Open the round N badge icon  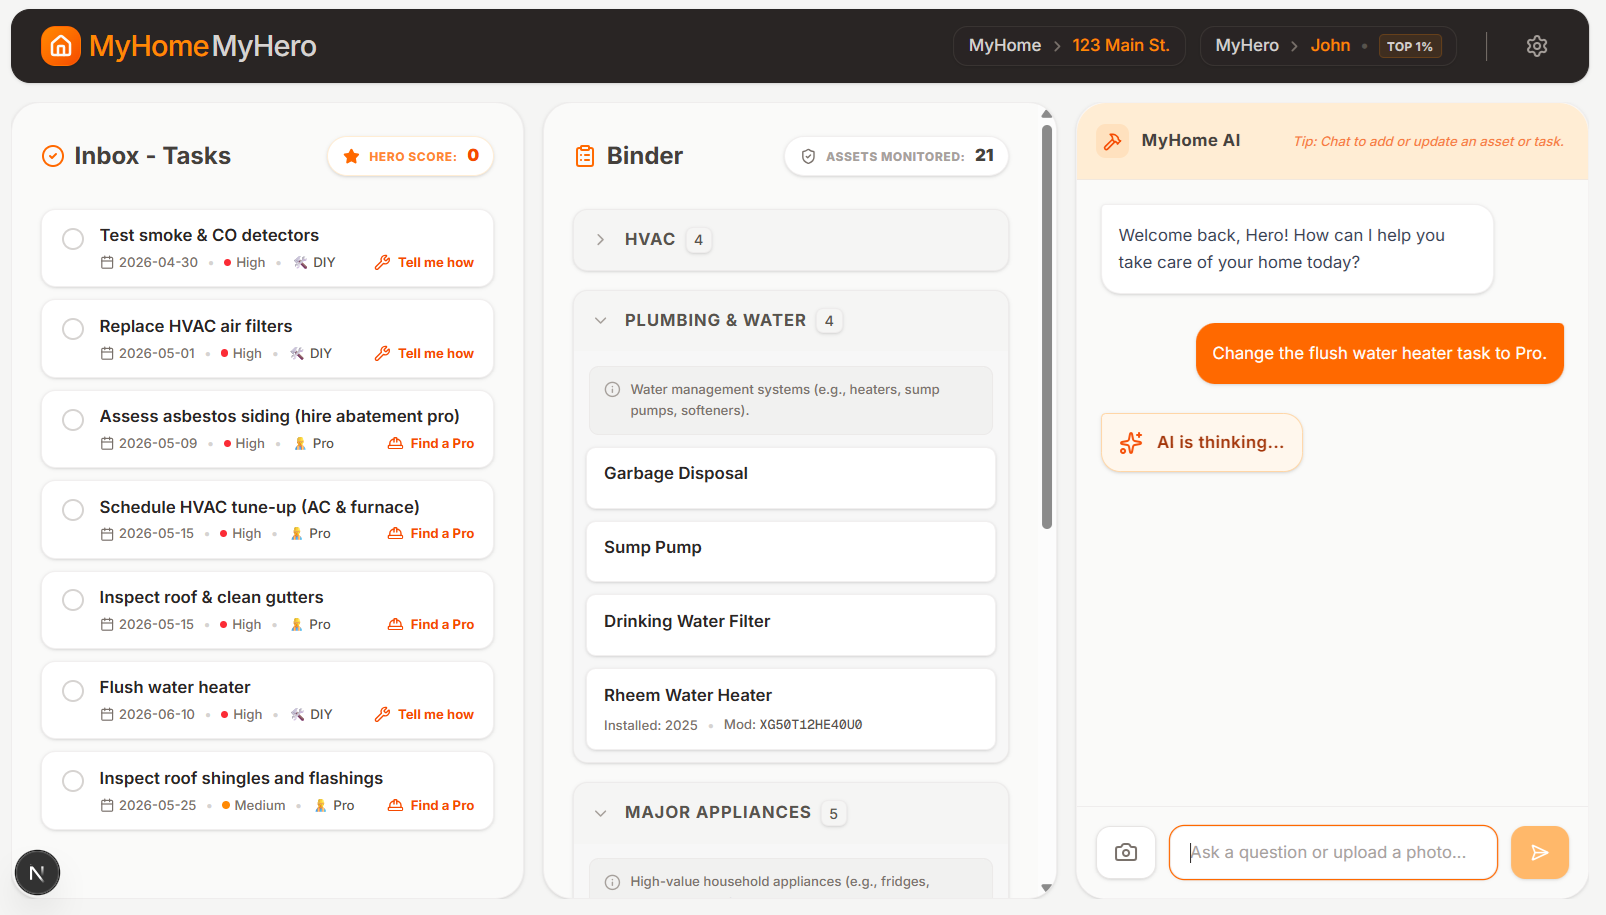37,873
